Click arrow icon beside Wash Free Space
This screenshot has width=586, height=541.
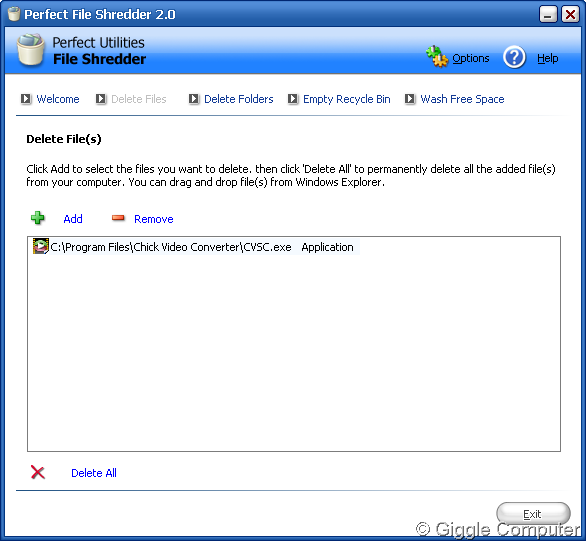tap(410, 99)
